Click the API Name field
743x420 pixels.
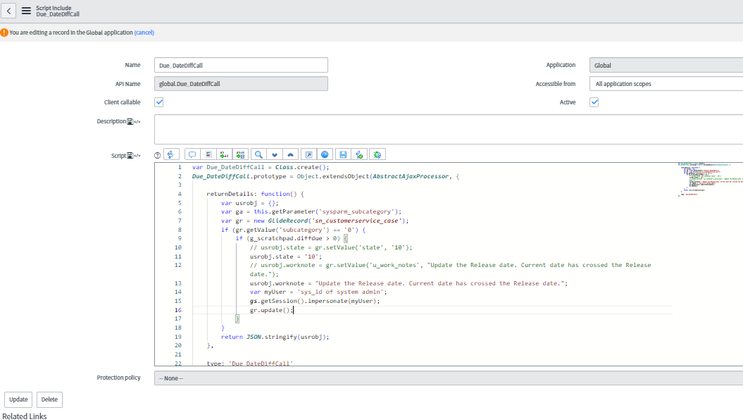point(241,83)
